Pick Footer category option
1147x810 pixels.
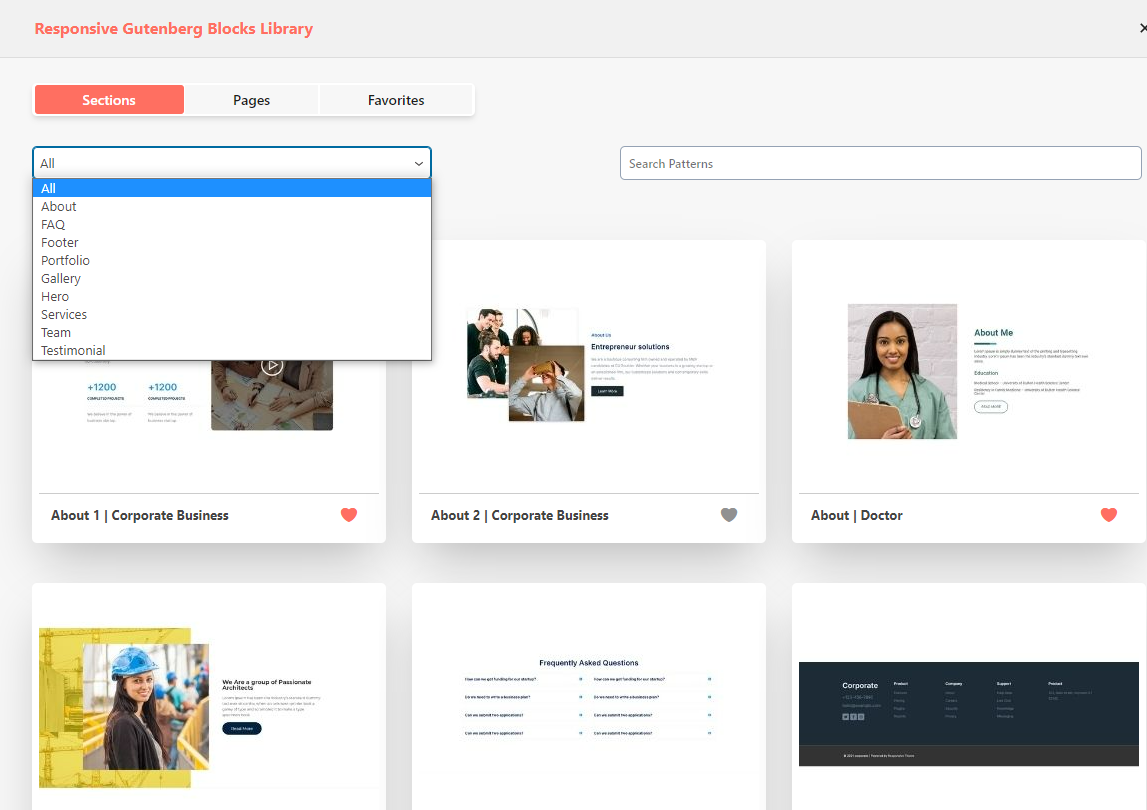point(232,242)
